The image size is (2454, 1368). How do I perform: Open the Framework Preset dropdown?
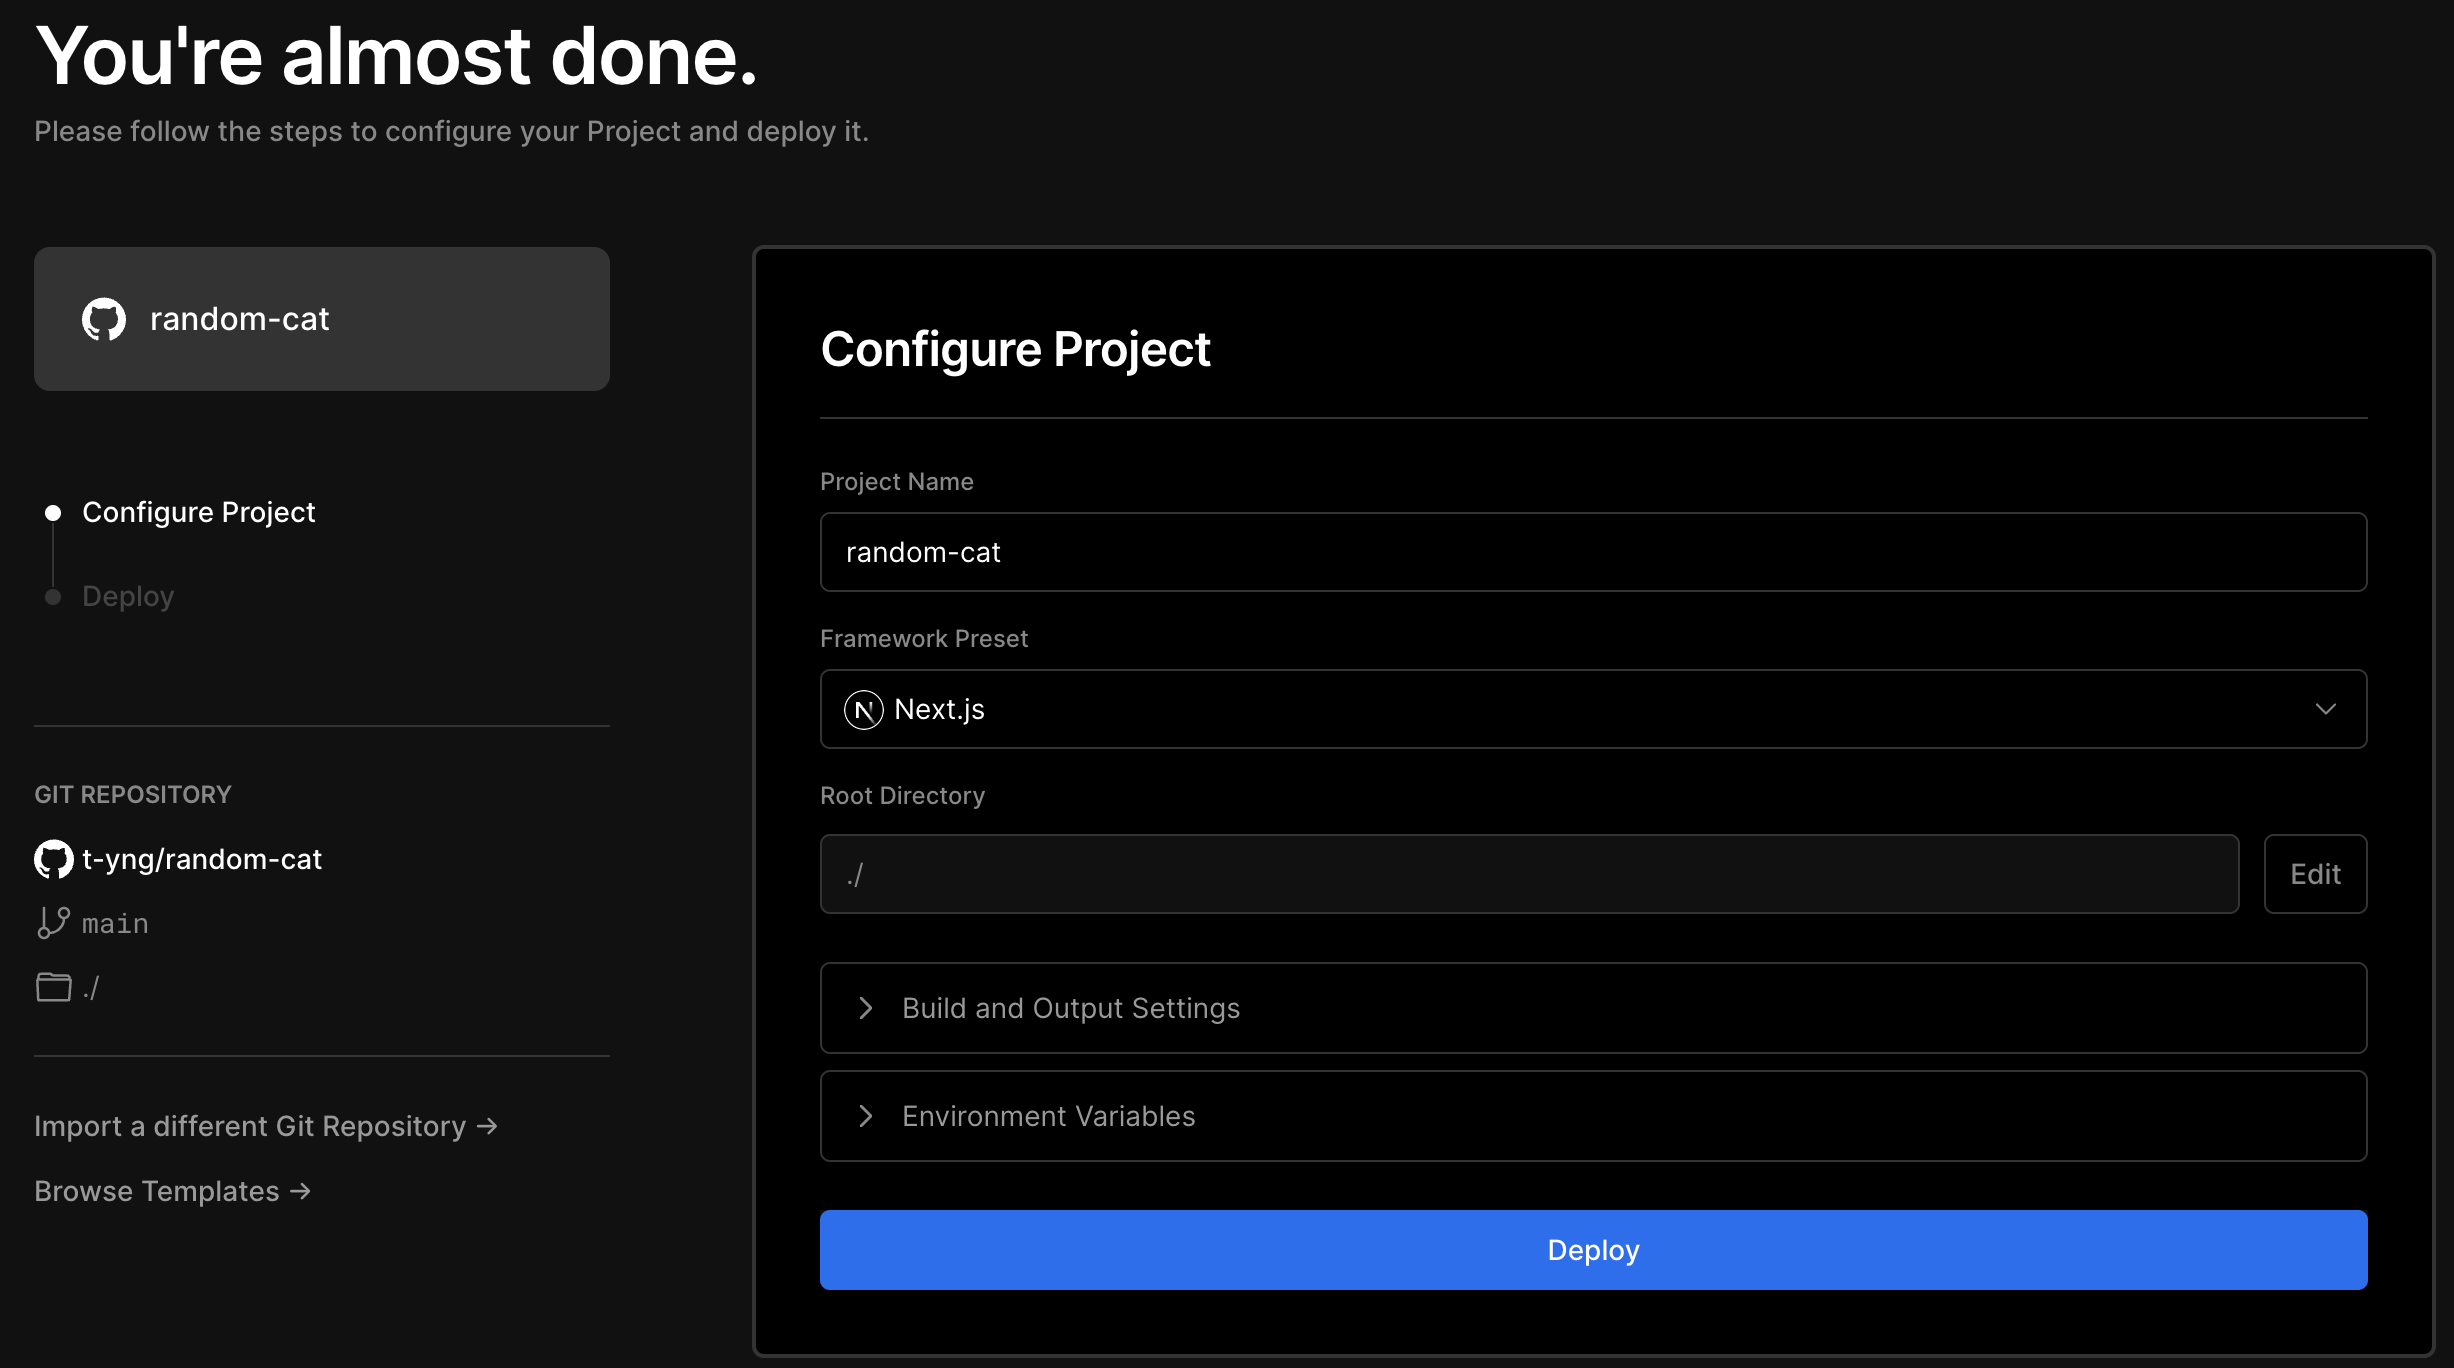pos(1592,708)
